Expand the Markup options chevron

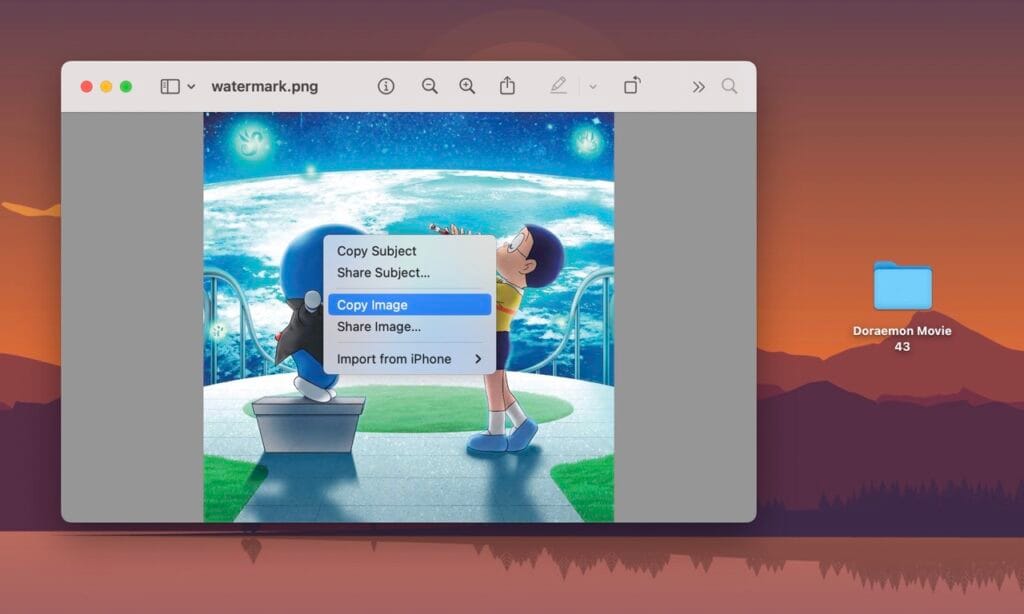(592, 86)
